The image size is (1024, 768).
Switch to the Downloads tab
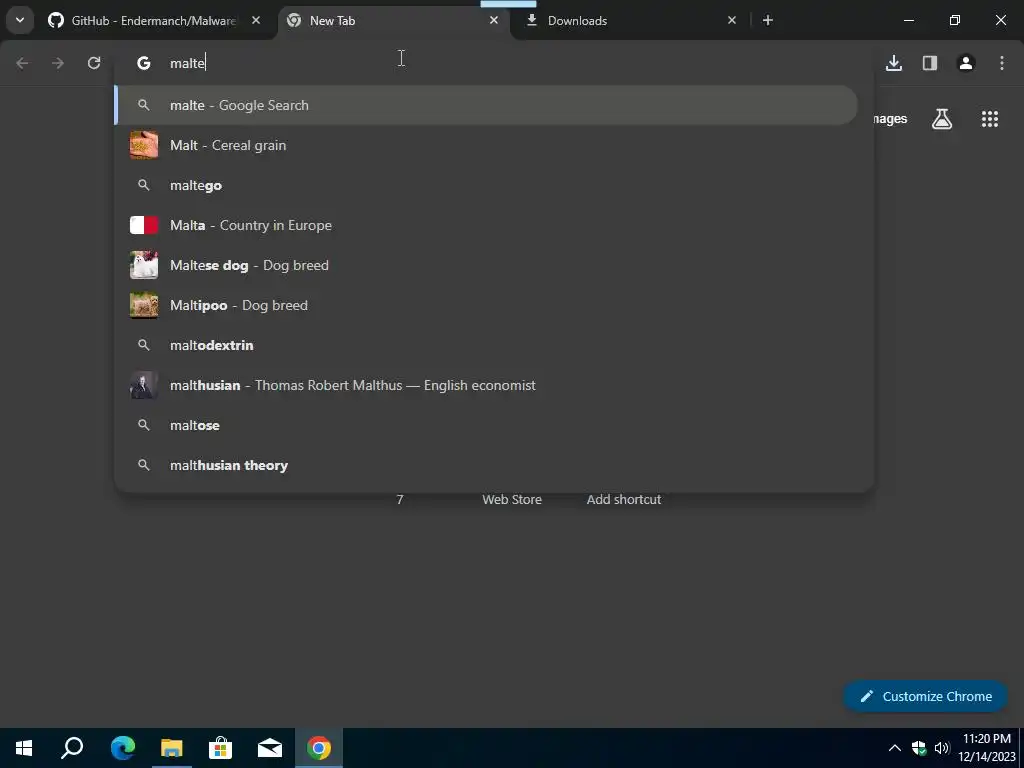tap(630, 21)
